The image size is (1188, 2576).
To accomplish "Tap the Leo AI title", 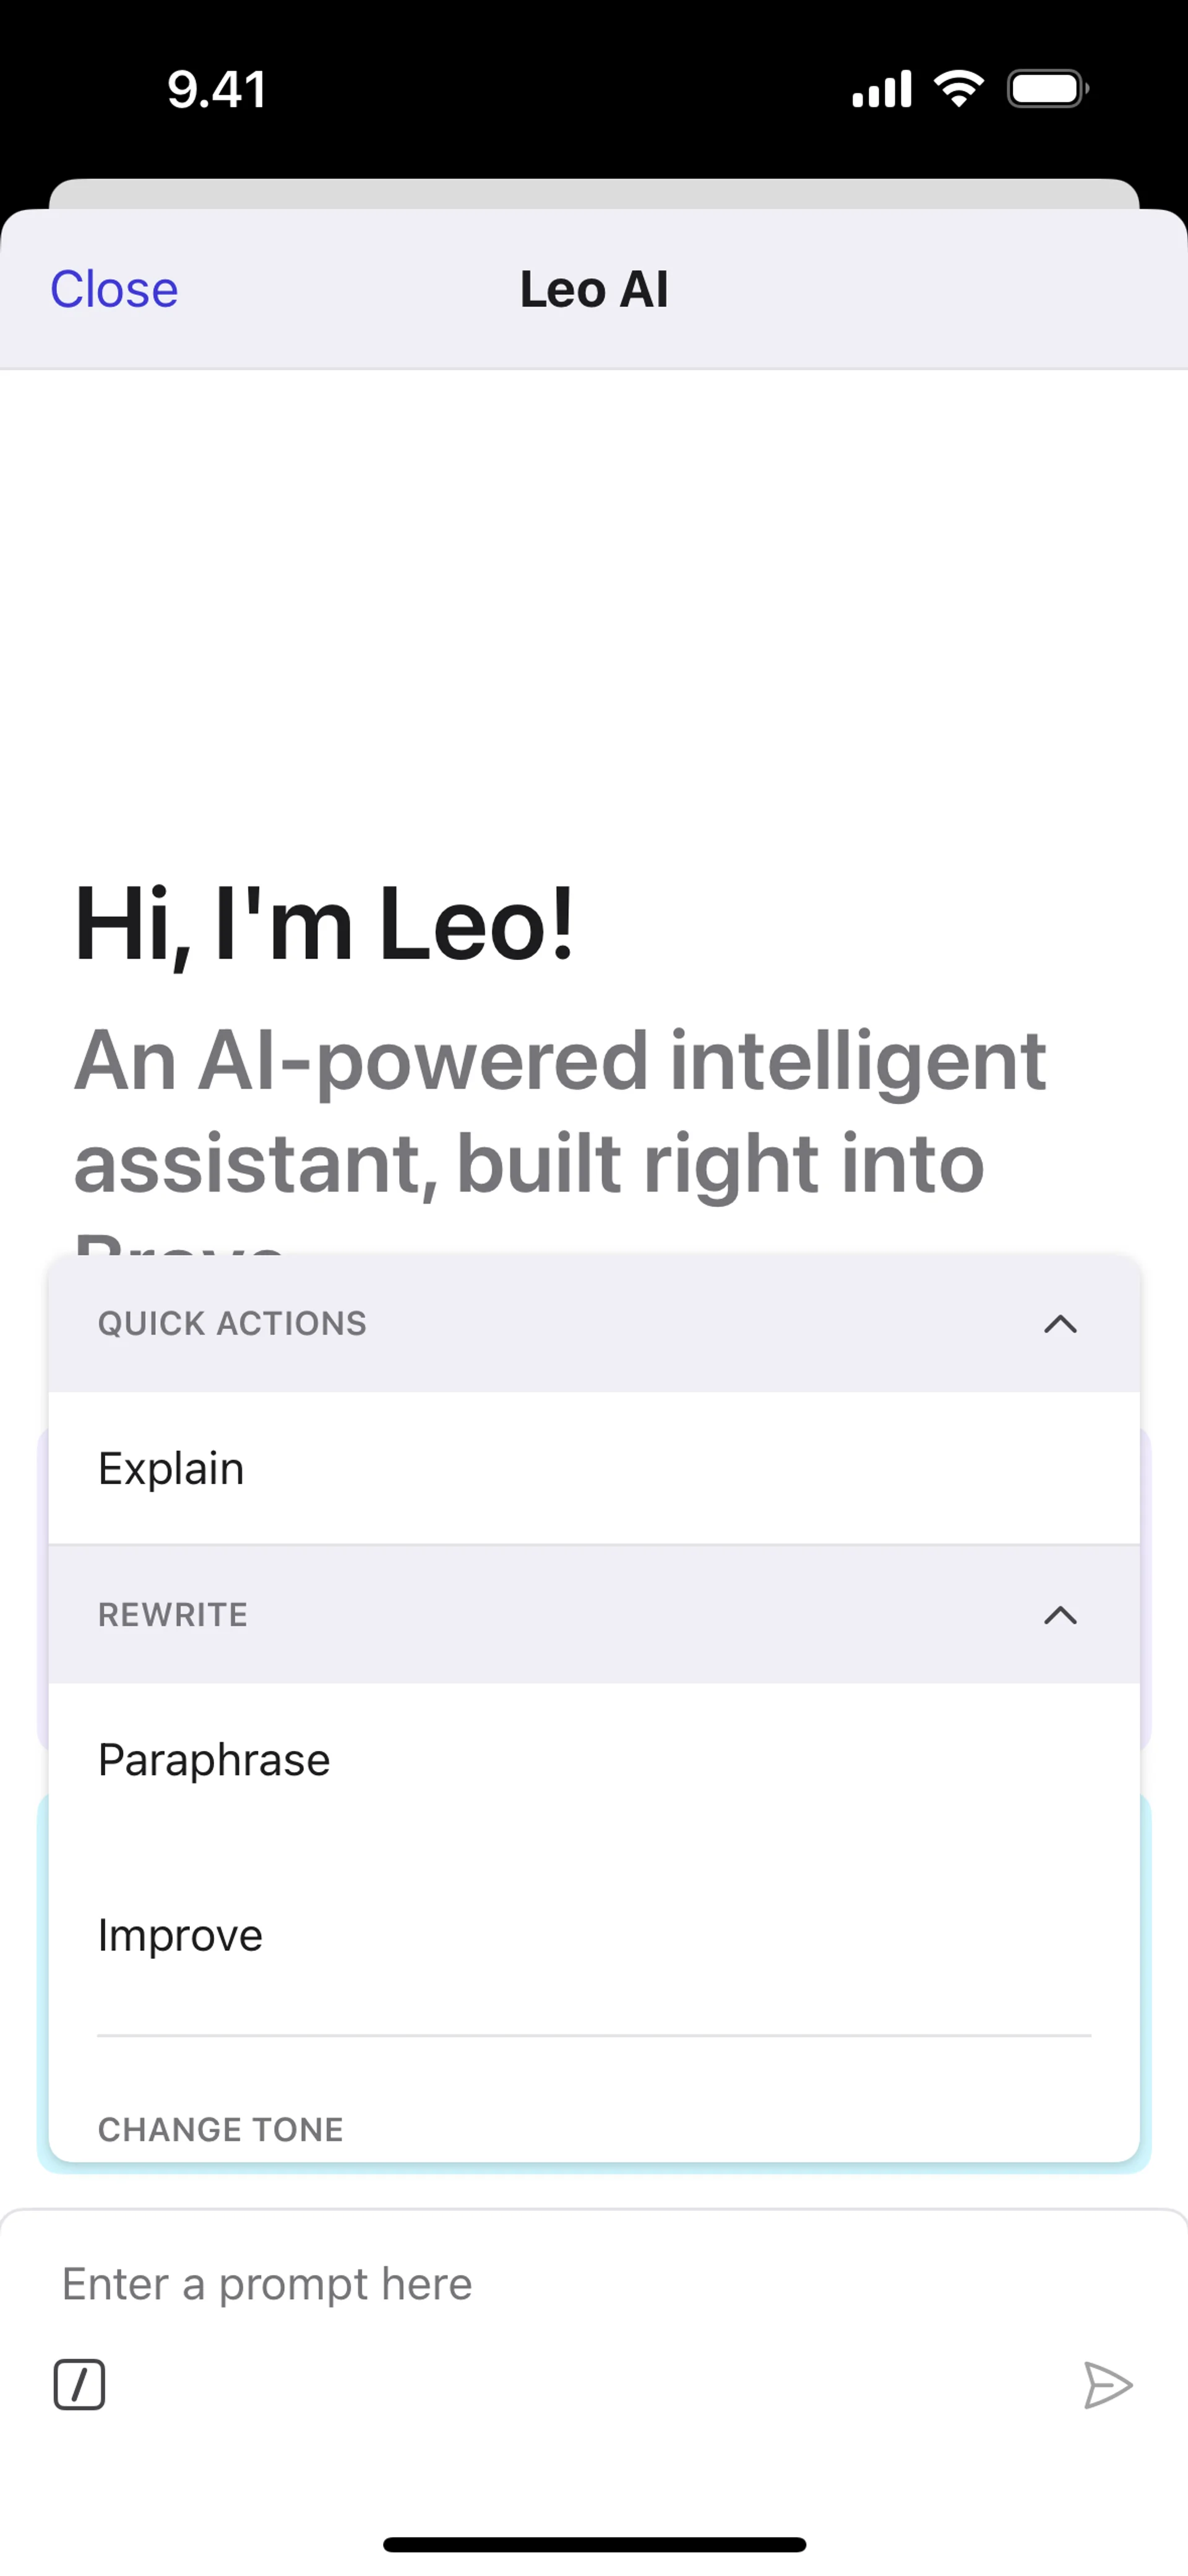I will pyautogui.click(x=594, y=289).
